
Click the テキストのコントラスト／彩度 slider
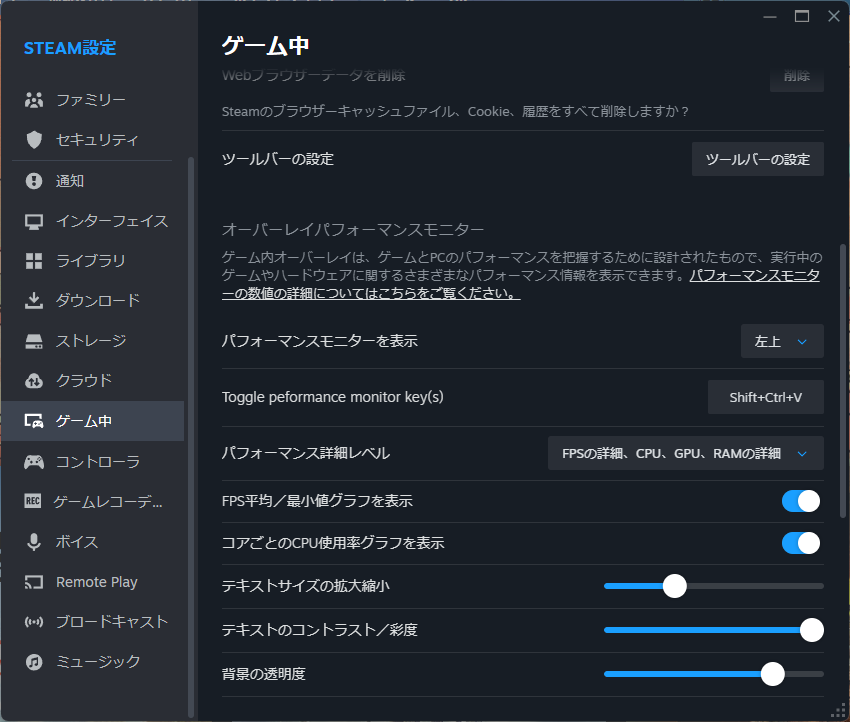click(x=713, y=630)
